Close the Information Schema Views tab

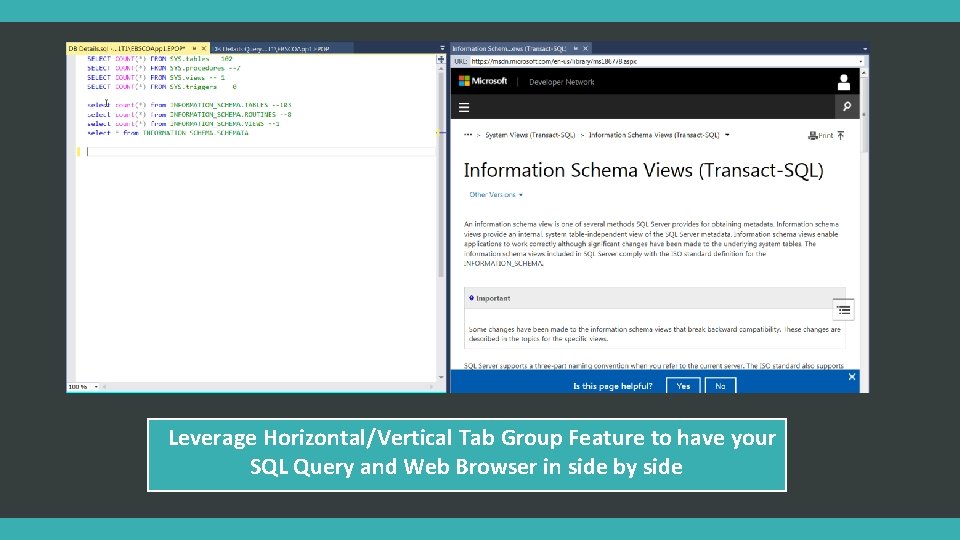[x=585, y=48]
